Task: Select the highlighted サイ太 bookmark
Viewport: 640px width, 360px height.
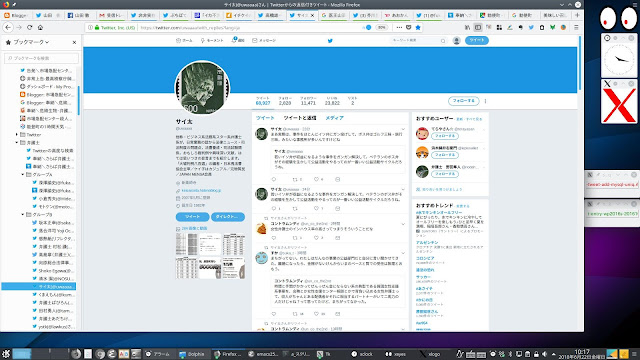Action: [39, 287]
